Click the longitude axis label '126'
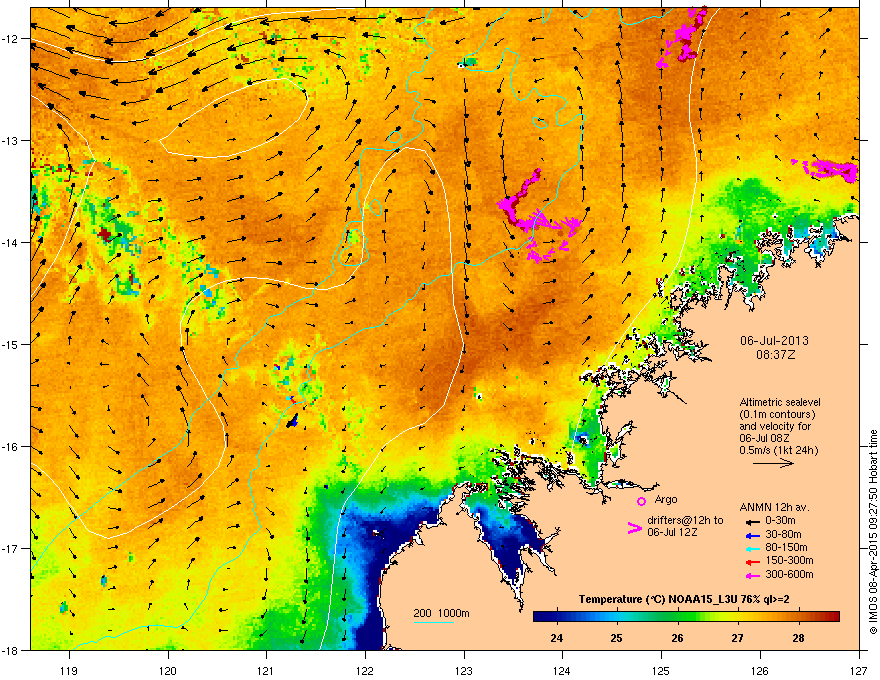The image size is (880, 680). click(x=760, y=670)
